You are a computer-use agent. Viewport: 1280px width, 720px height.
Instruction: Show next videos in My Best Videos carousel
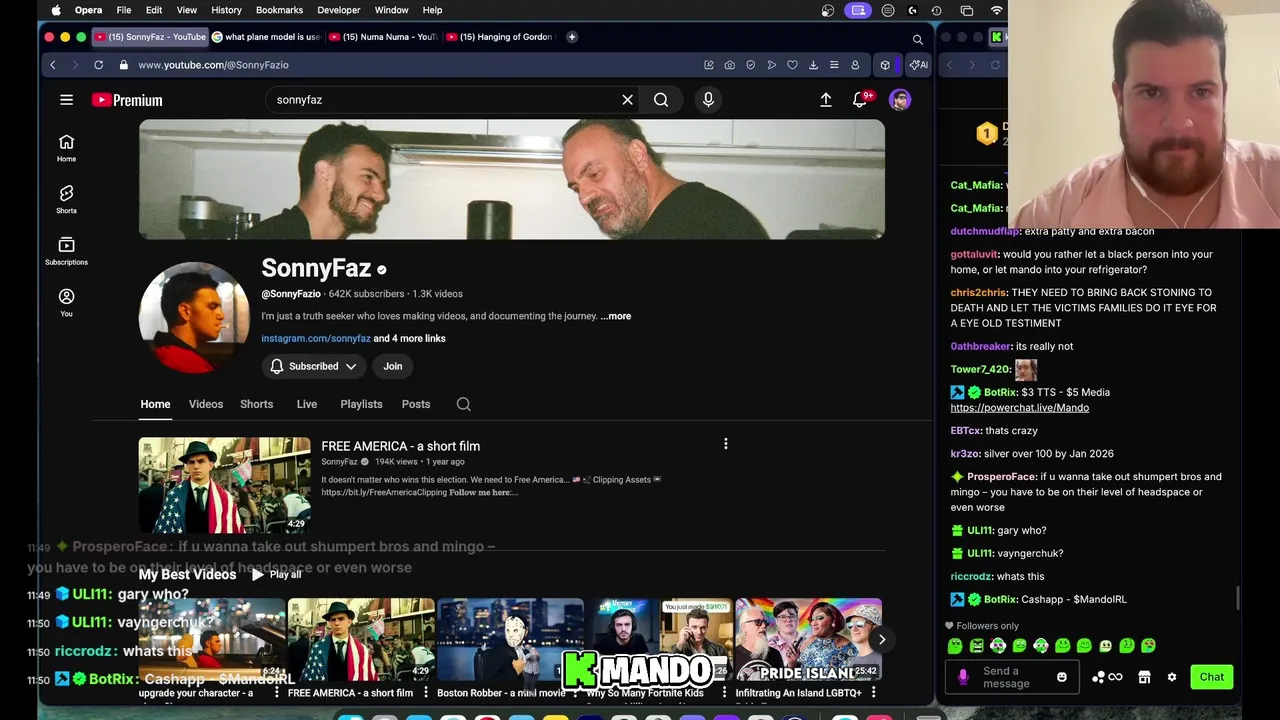(x=881, y=639)
